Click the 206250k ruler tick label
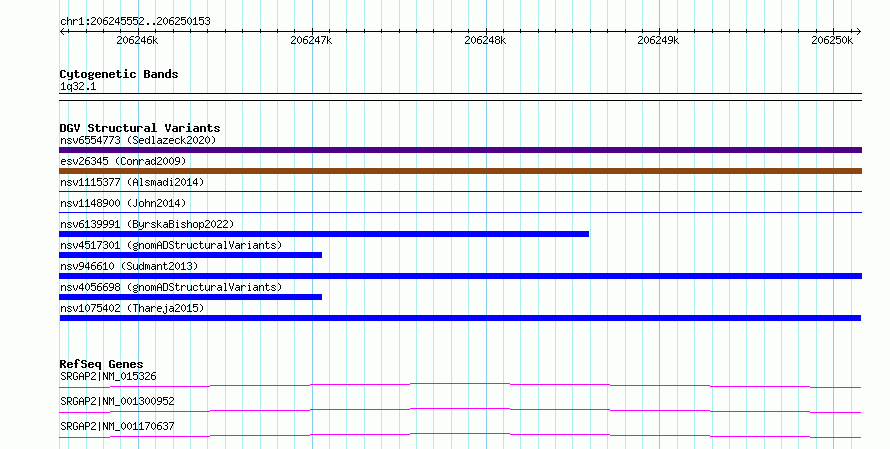The image size is (890, 449). [x=832, y=40]
